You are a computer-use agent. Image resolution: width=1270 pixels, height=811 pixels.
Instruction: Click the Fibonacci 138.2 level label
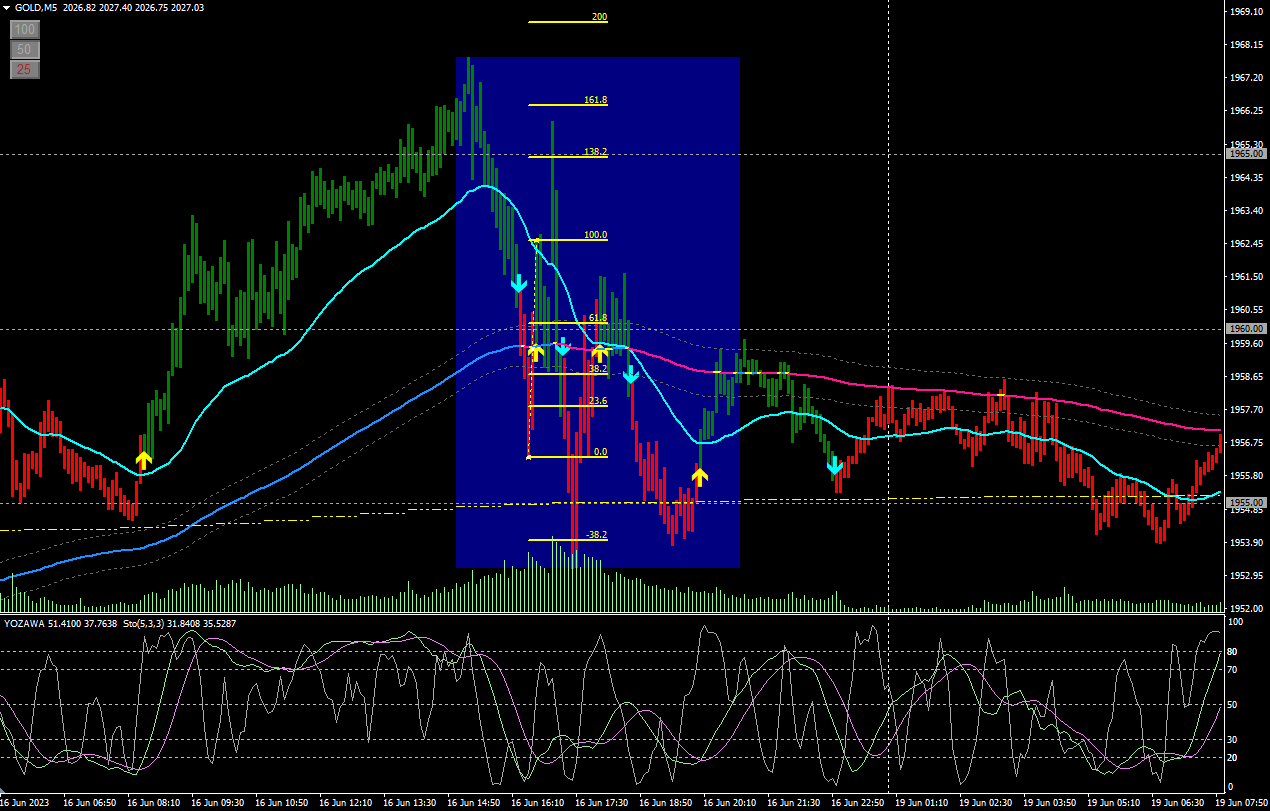[x=595, y=151]
